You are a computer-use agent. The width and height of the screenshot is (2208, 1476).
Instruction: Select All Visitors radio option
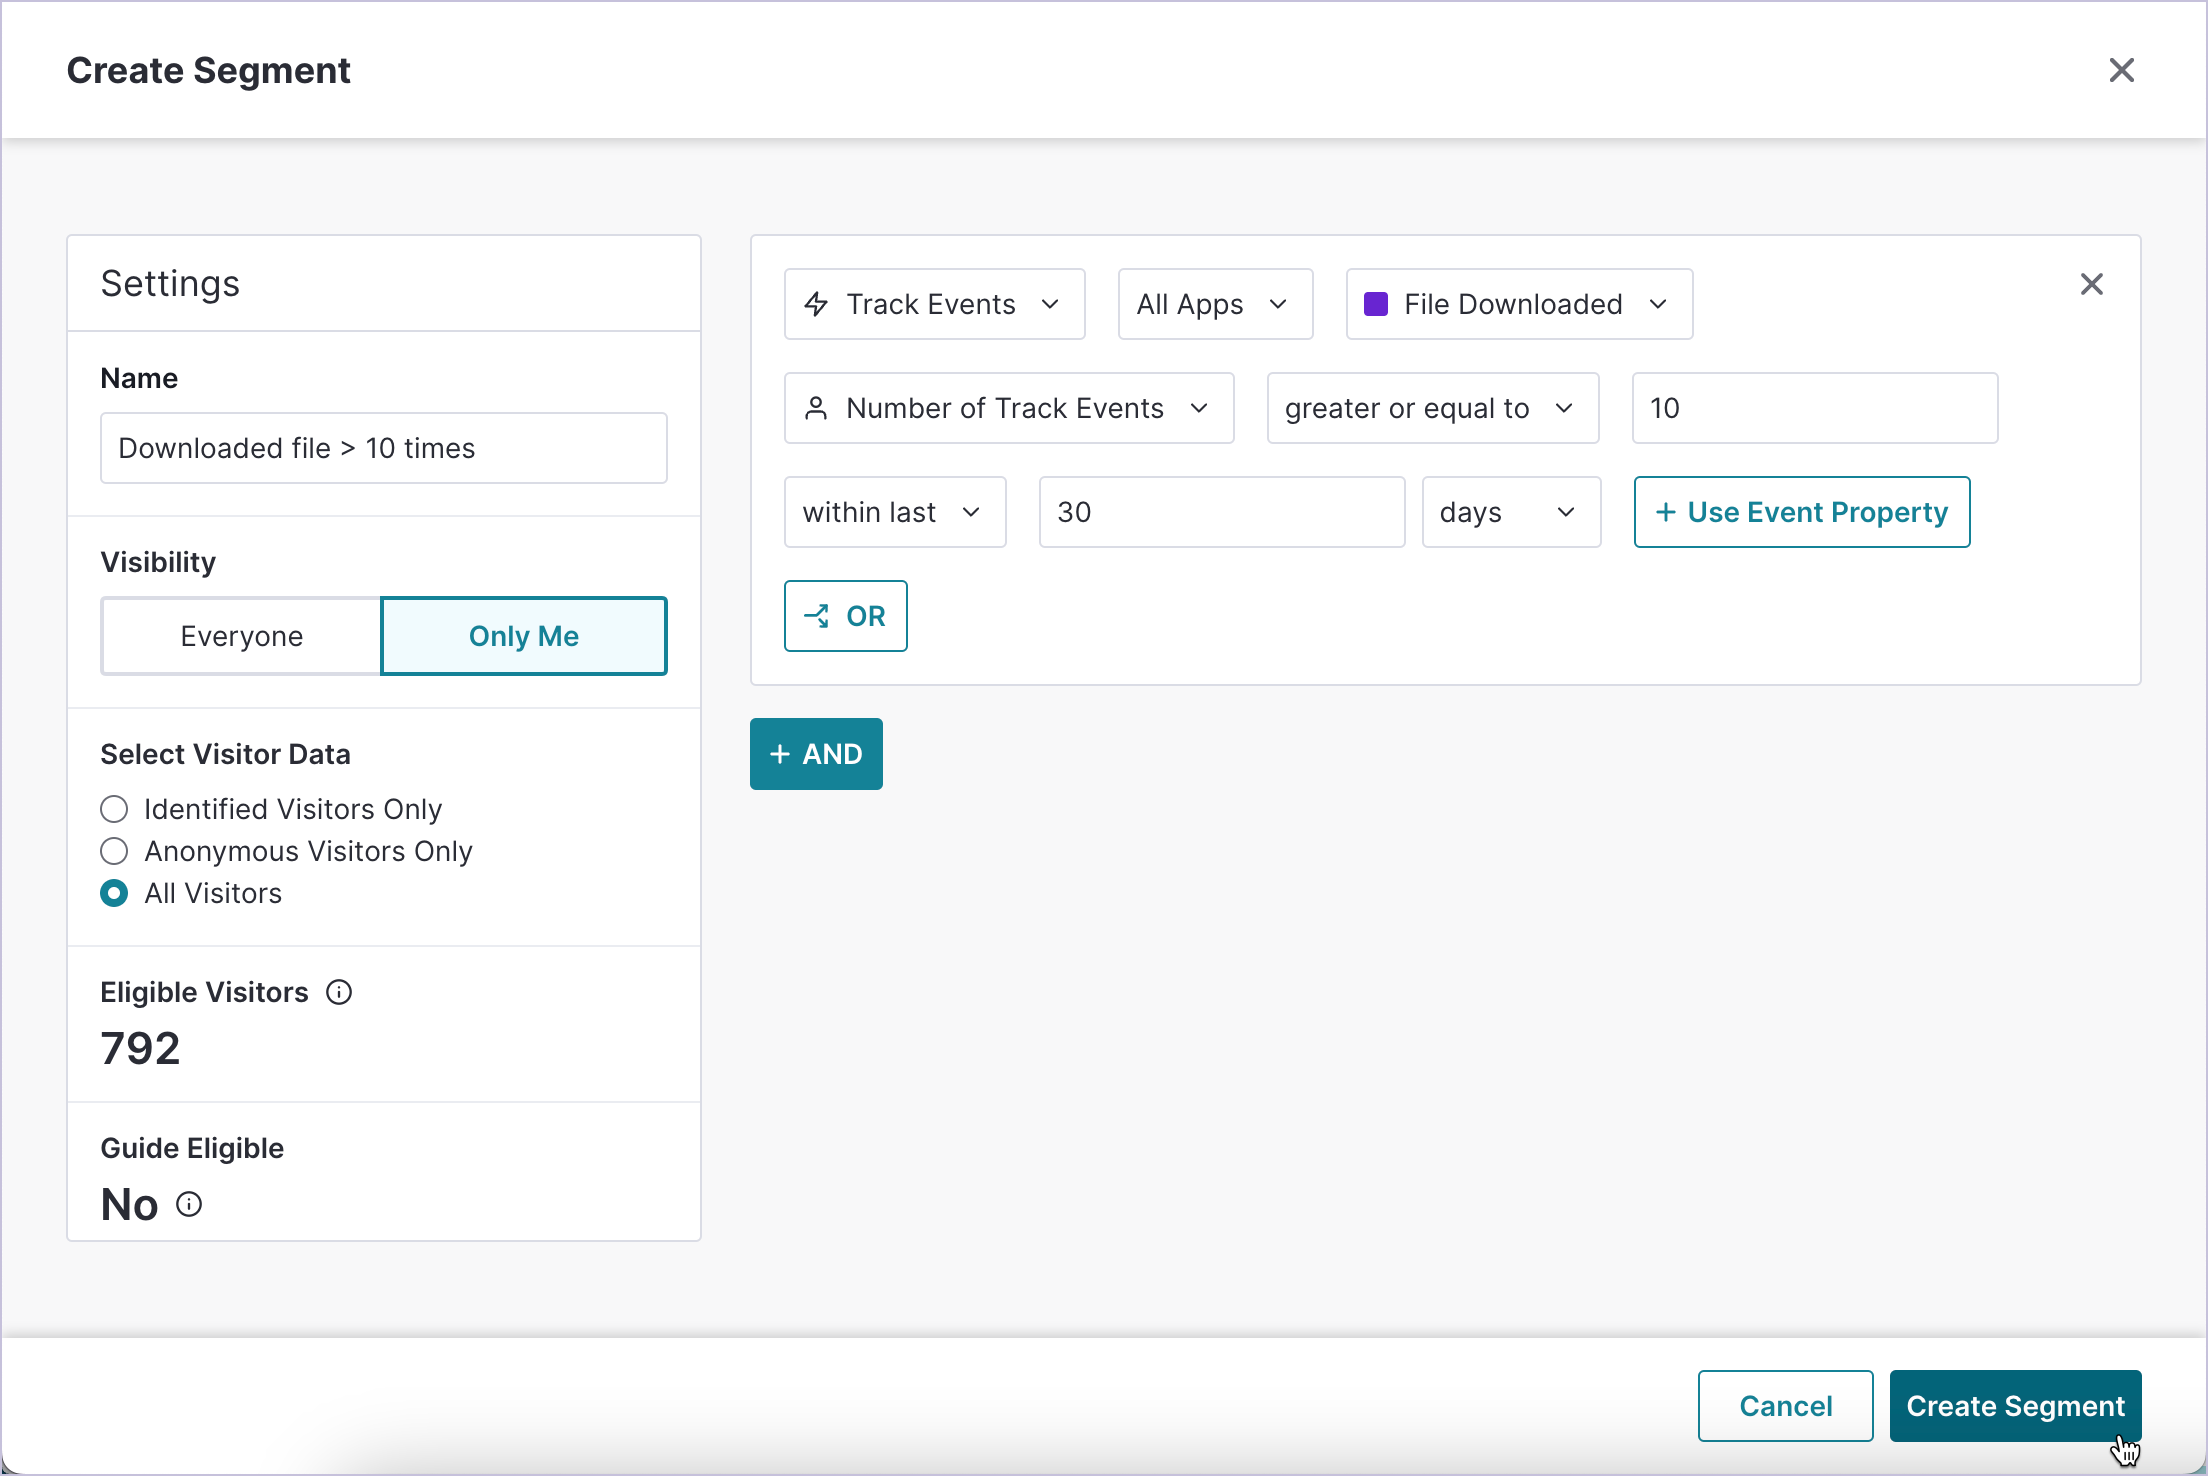tap(114, 893)
